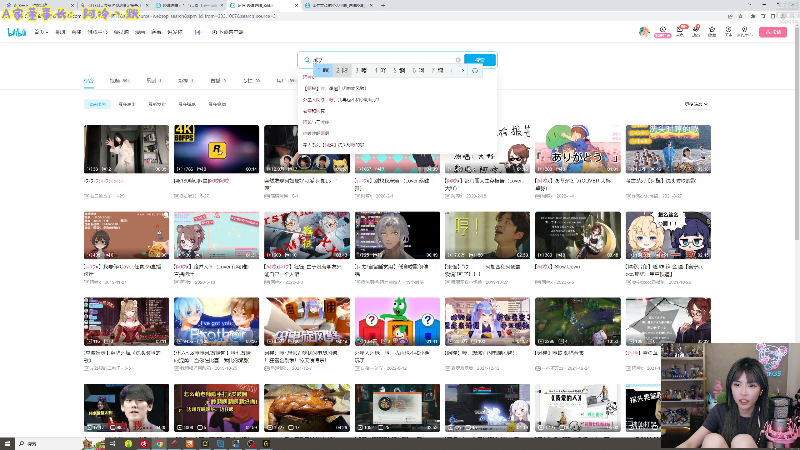800x450 pixels.
Task: Open the orange Sublime Text taskbar icon
Action: pos(189,444)
